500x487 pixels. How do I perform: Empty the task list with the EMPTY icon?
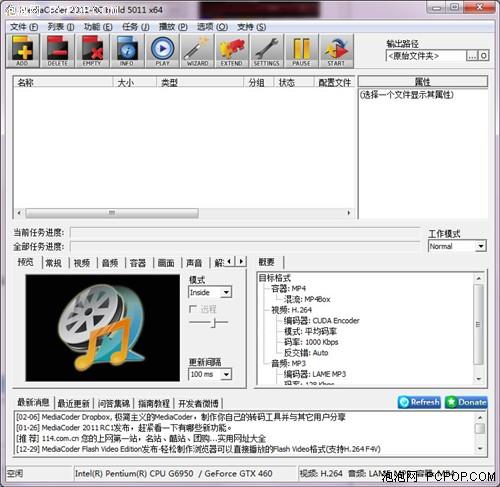tap(92, 51)
